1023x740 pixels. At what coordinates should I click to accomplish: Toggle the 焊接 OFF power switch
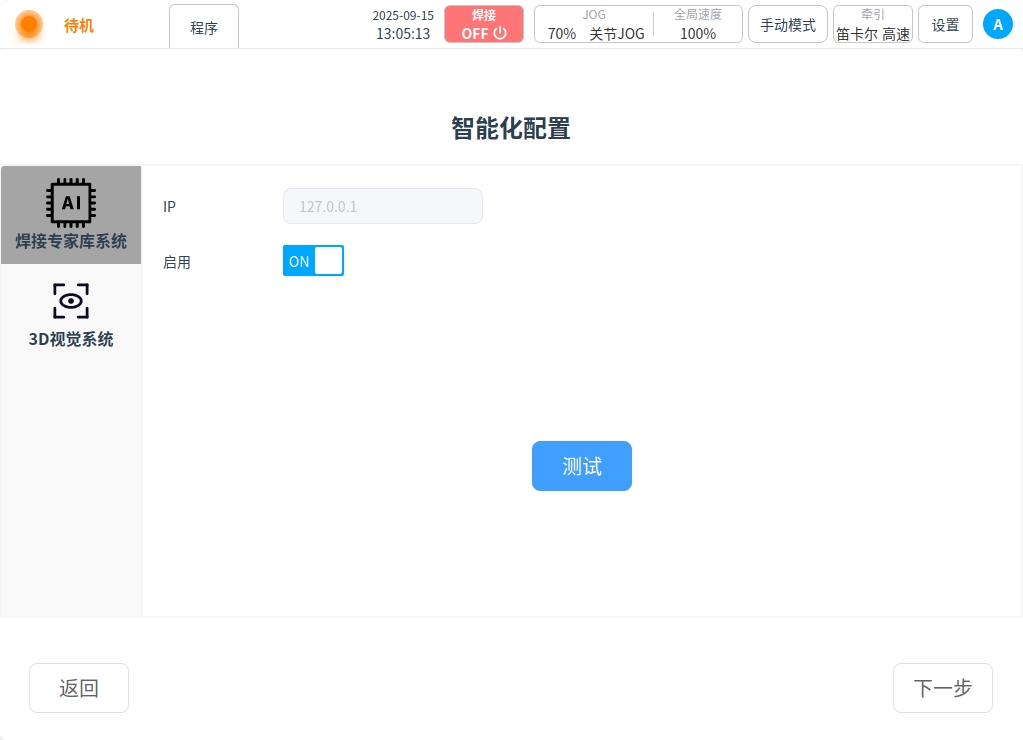[x=484, y=24]
